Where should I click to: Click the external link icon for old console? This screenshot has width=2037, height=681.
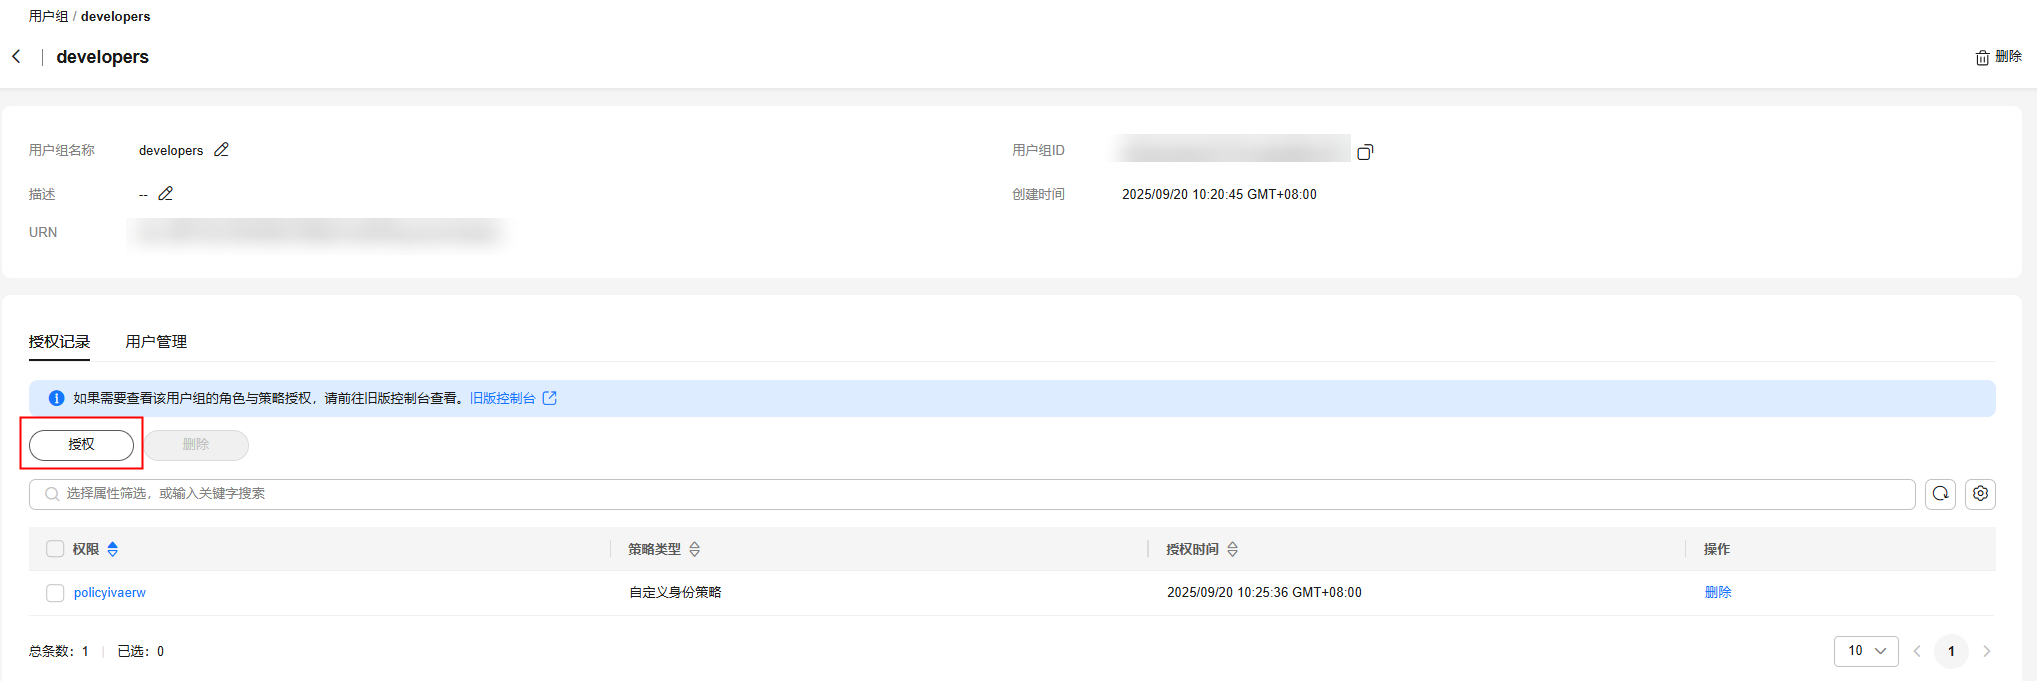pyautogui.click(x=549, y=398)
